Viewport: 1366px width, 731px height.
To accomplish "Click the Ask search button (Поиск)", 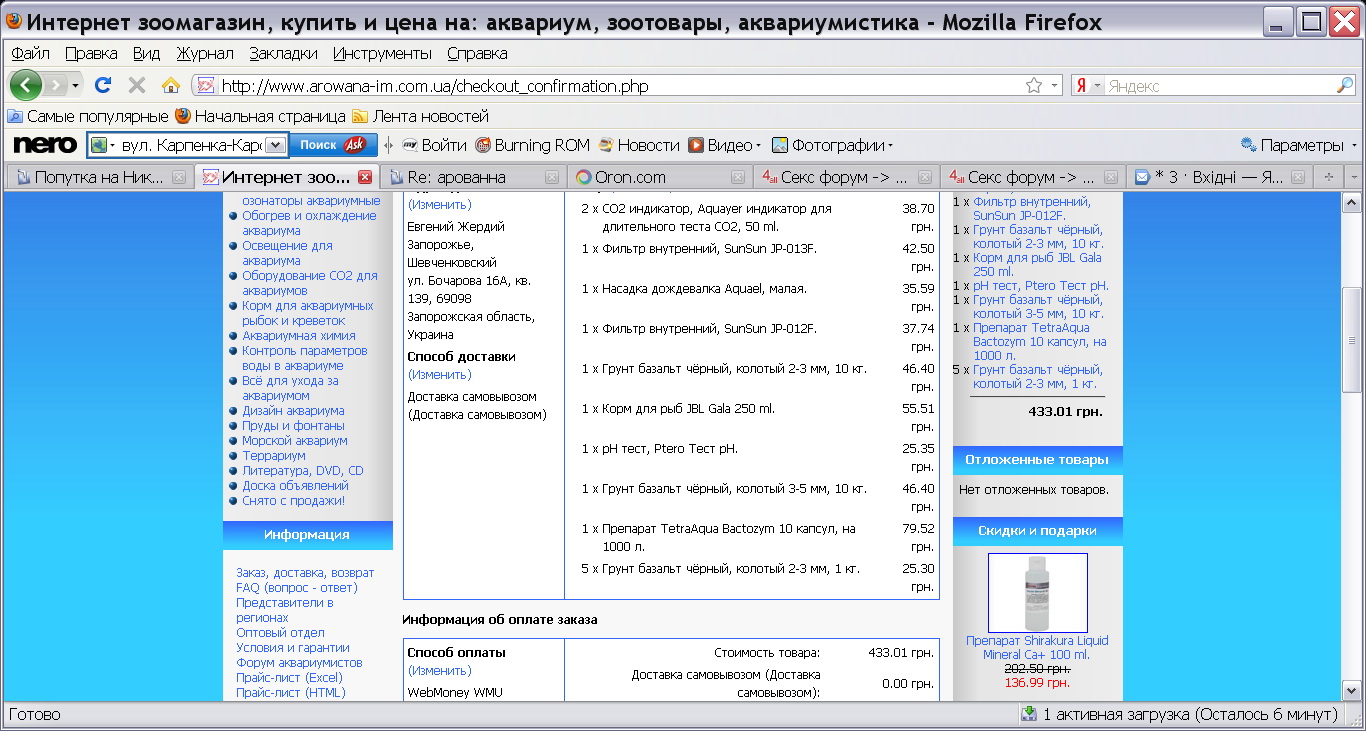I will (x=333, y=146).
